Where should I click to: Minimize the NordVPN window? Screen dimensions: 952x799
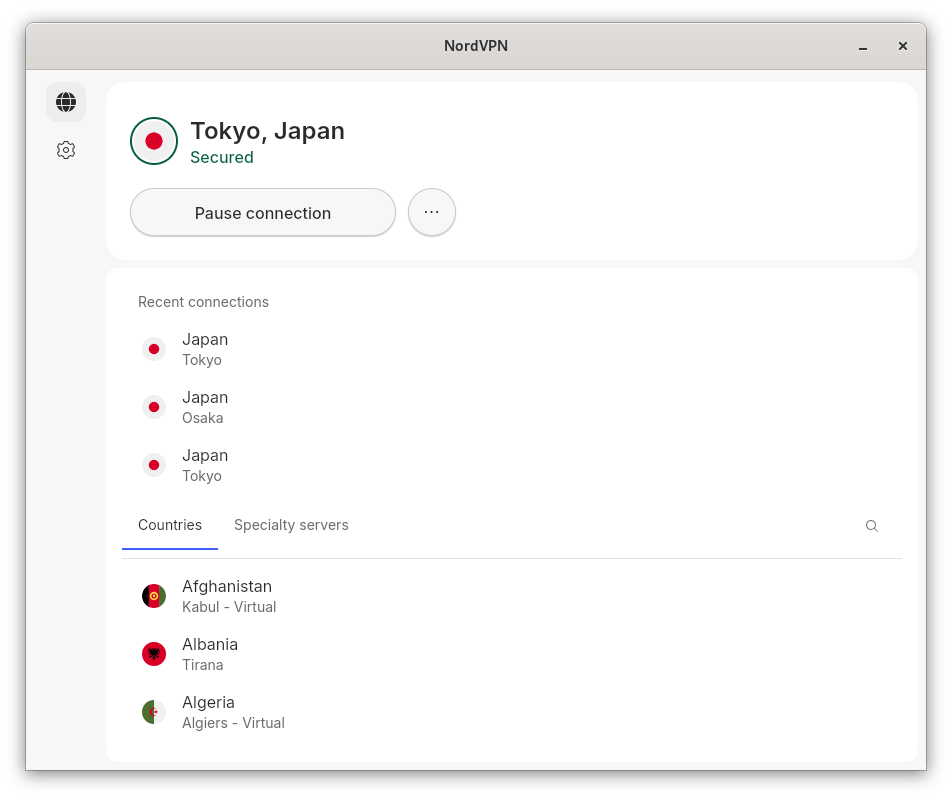click(863, 47)
